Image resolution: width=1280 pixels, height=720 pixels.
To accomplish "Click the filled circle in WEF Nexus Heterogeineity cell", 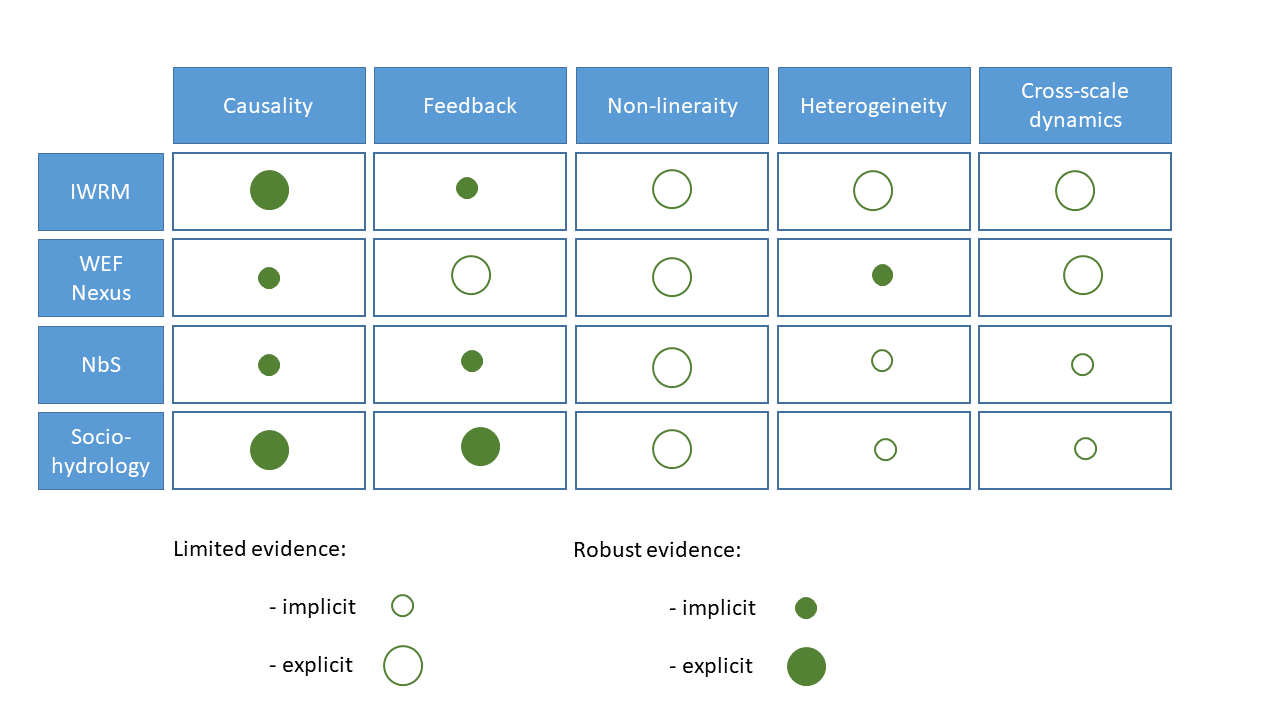I will pos(882,275).
